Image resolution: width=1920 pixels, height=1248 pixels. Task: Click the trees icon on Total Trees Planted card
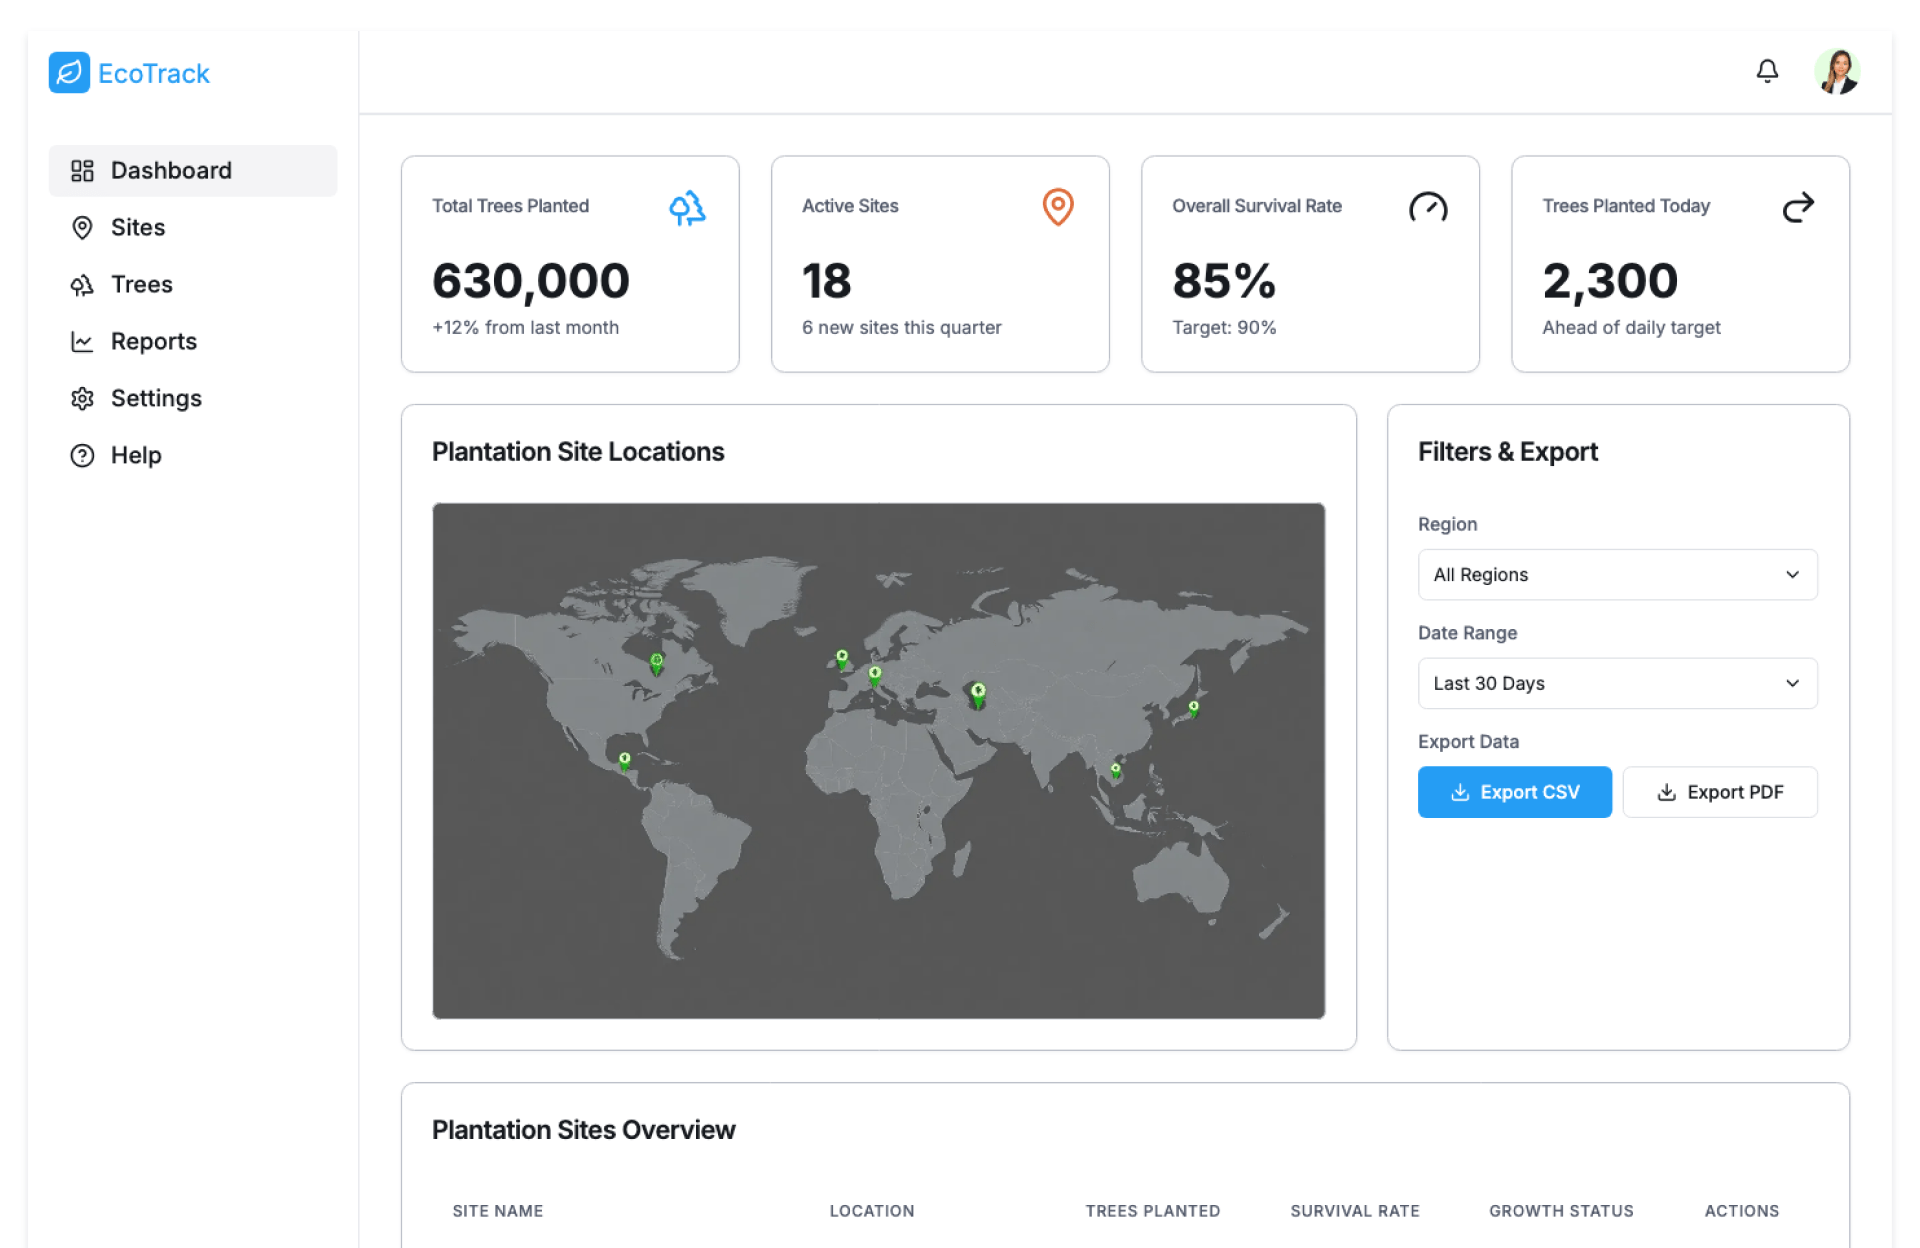coord(687,207)
